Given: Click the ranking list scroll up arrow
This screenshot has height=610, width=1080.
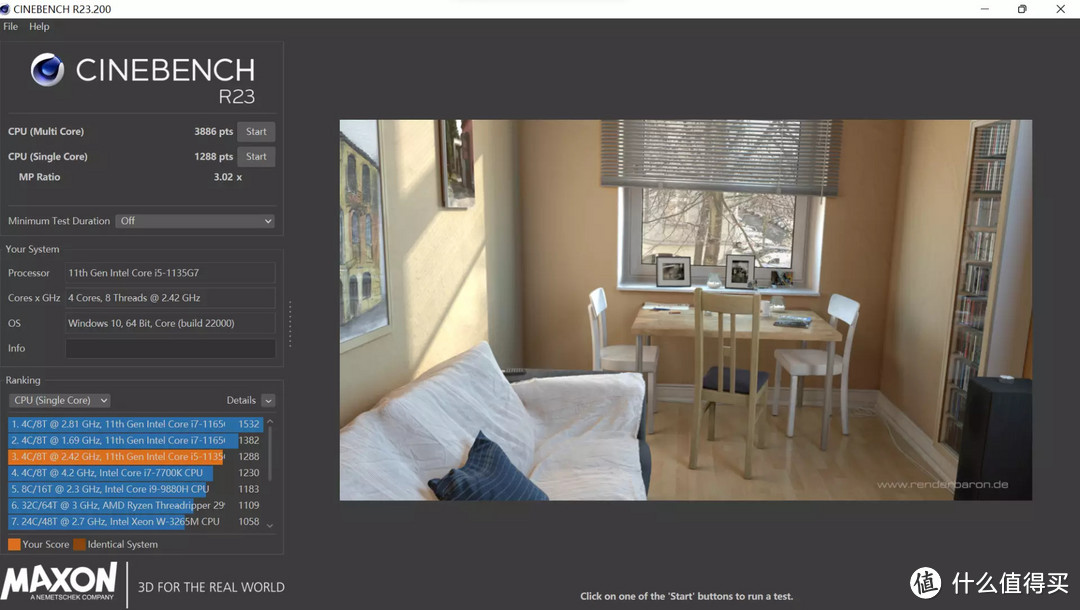Looking at the screenshot, I should 270,421.
